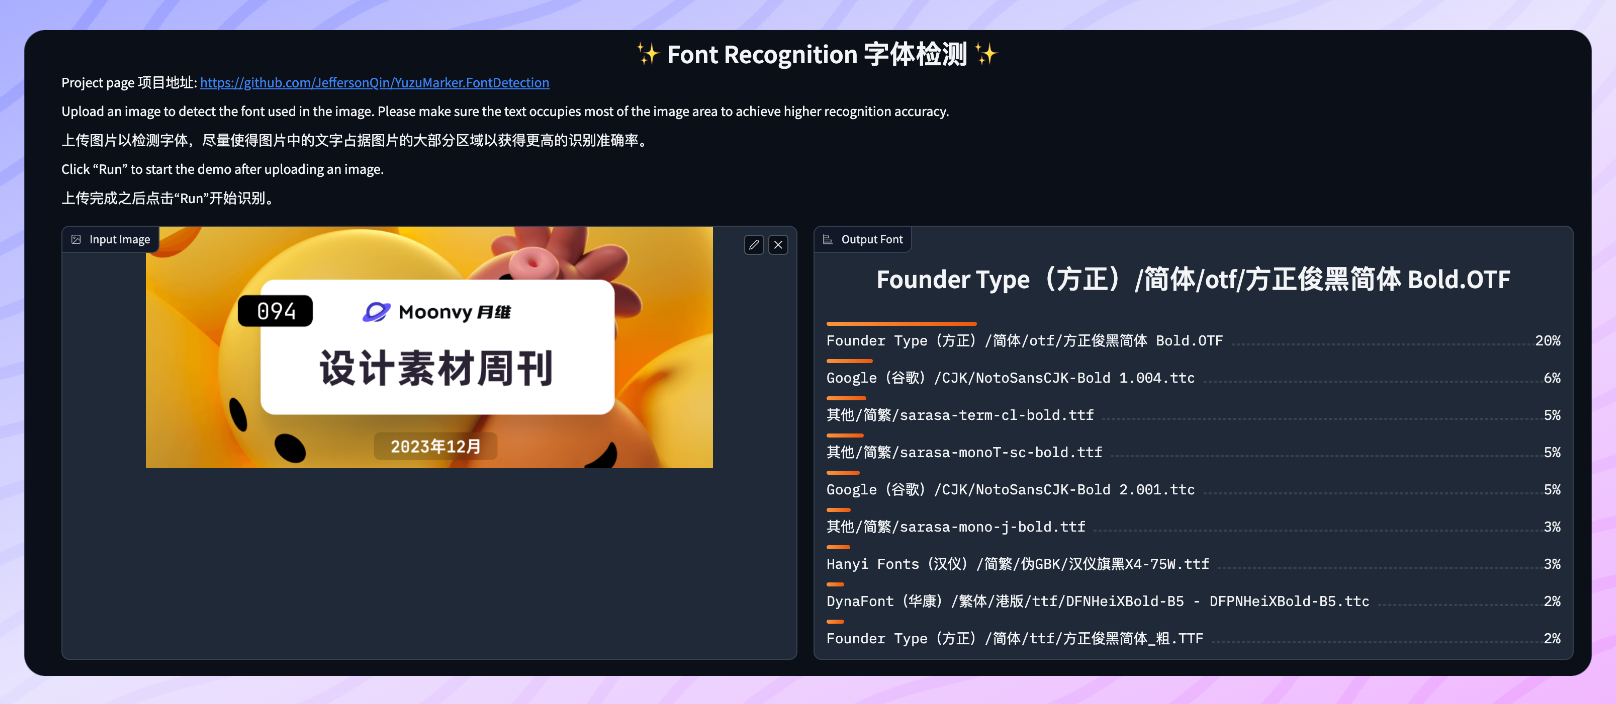The image size is (1616, 704).
Task: Click the 上传图片以检测字体 instruction line
Action: pos(356,141)
